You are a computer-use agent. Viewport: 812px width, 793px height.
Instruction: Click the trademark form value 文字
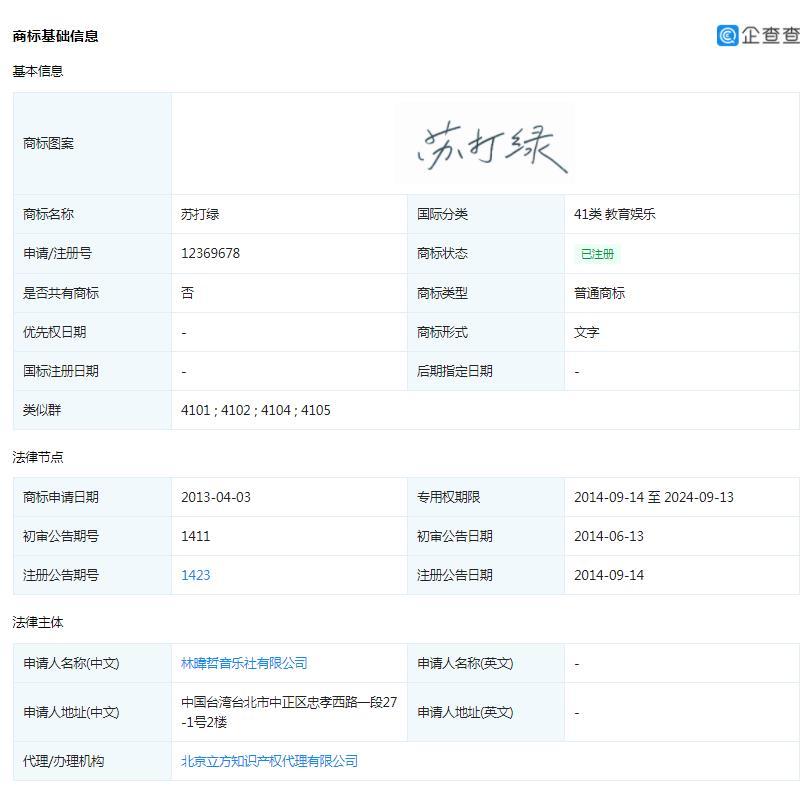[x=587, y=332]
